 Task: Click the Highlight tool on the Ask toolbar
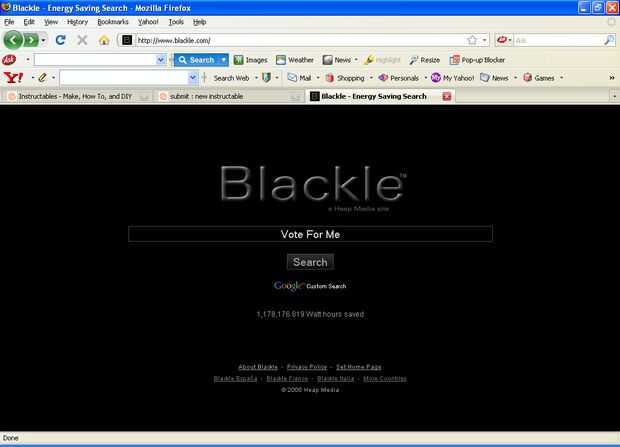(382, 60)
